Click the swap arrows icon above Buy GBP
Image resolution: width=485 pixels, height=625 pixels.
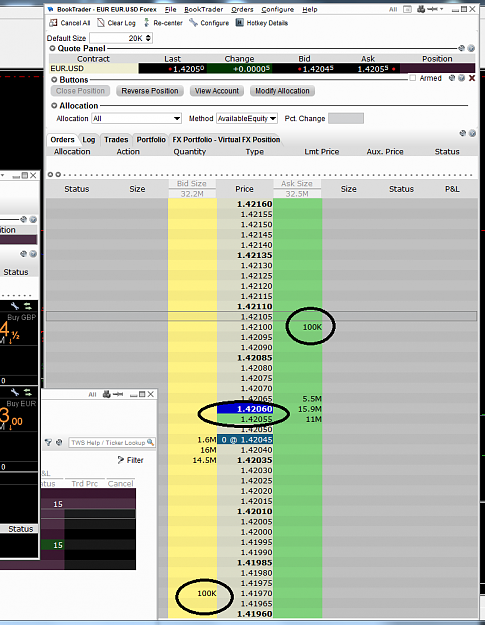(x=27, y=306)
